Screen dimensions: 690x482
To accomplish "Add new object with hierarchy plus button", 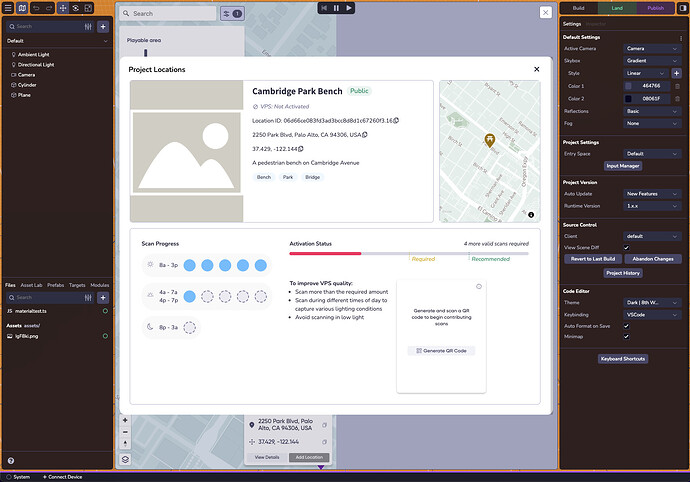I will pos(103,26).
